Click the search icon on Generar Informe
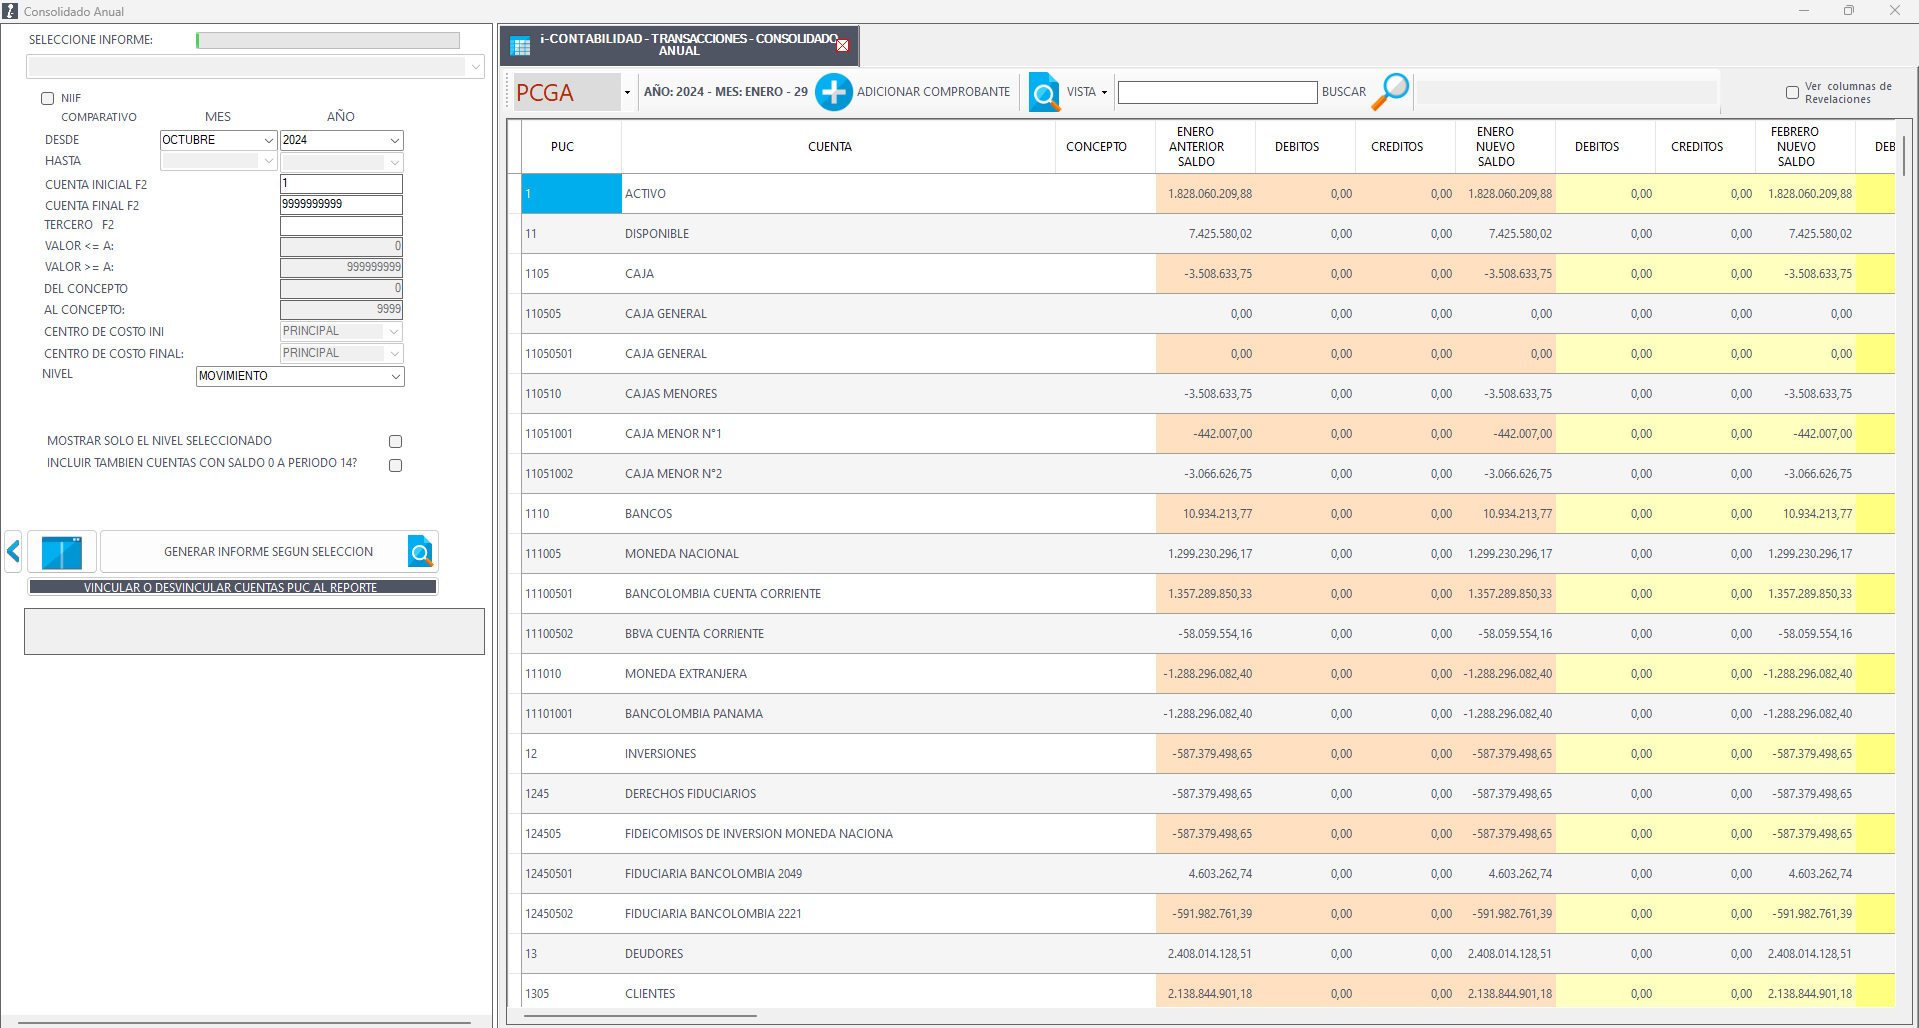The image size is (1919, 1028). (x=420, y=551)
